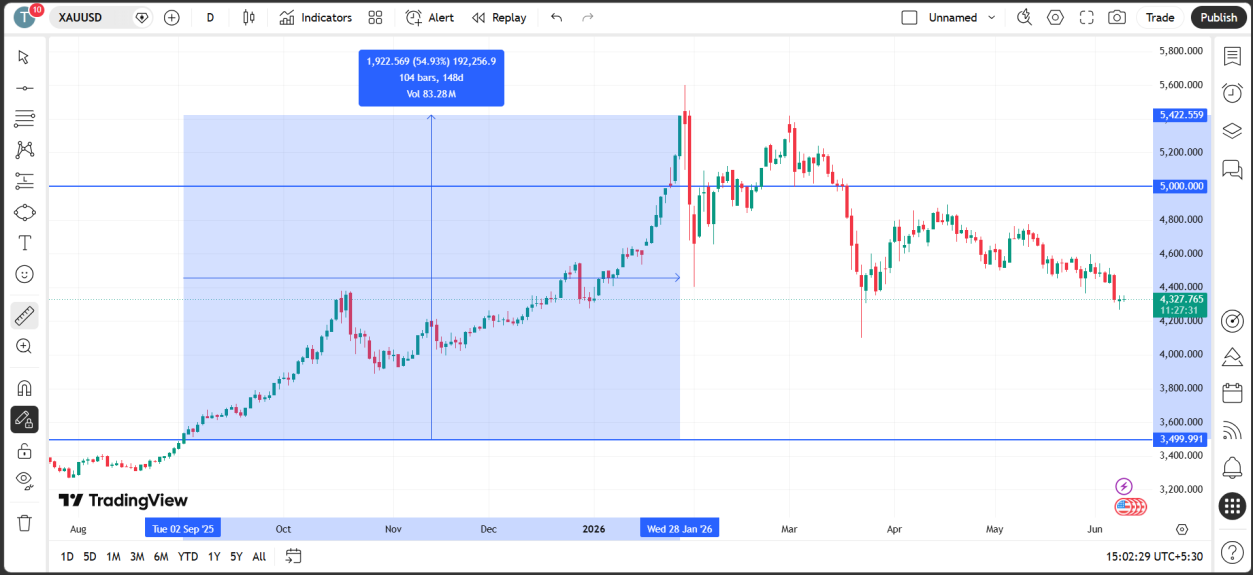The image size is (1253, 575).
Task: Open the object tree layers panel
Action: point(1232,131)
